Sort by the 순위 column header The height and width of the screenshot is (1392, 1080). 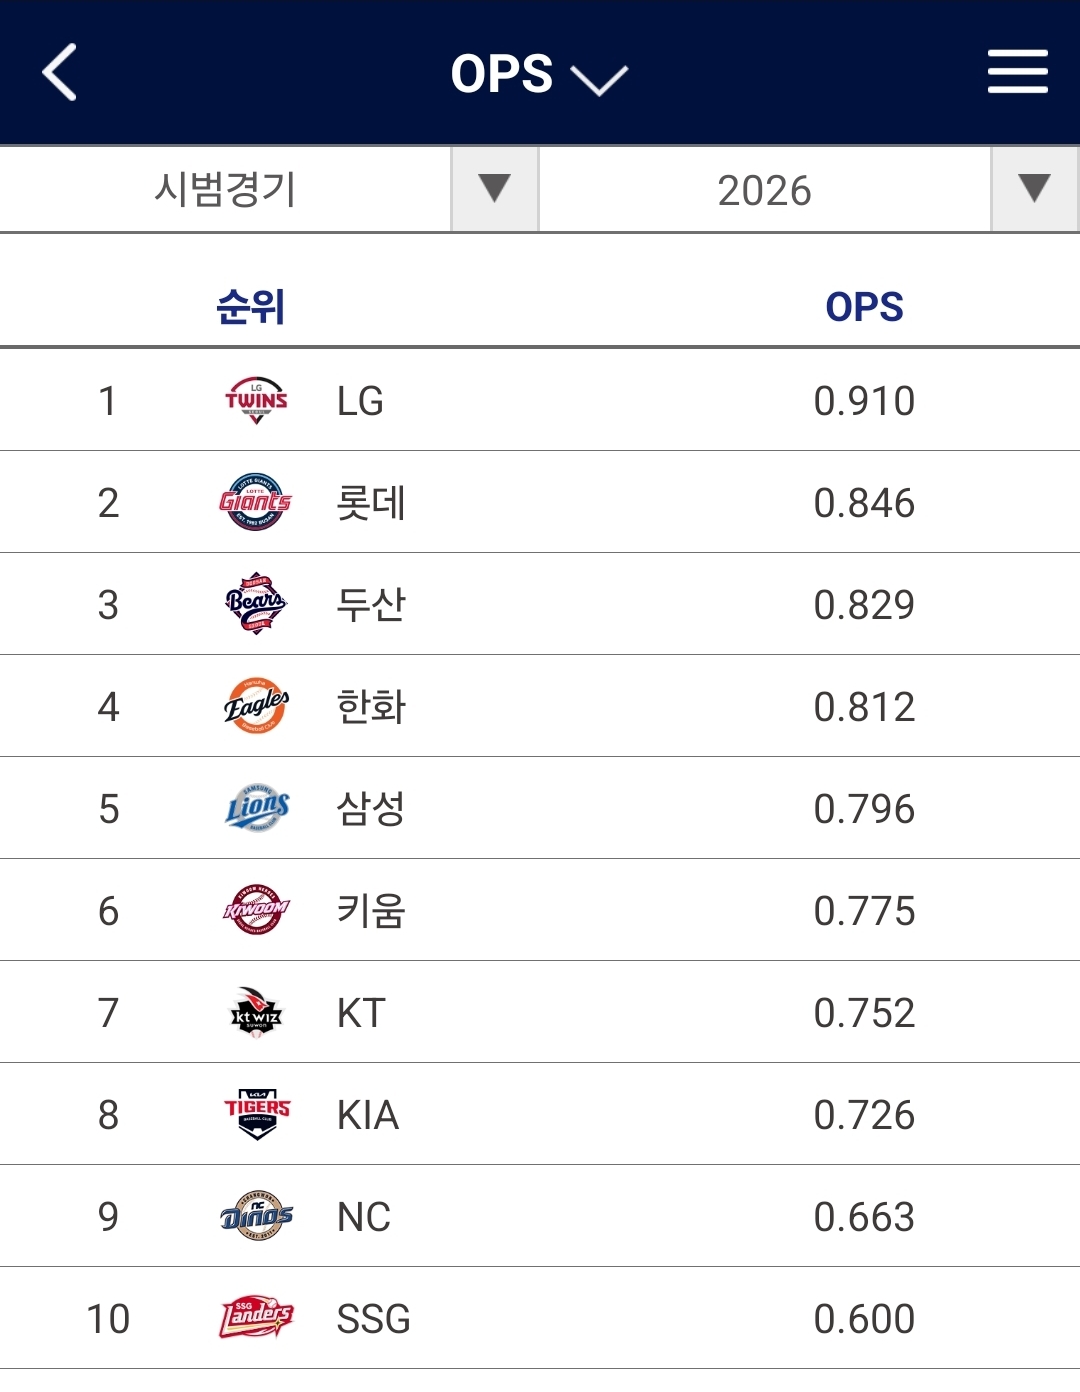pos(251,307)
